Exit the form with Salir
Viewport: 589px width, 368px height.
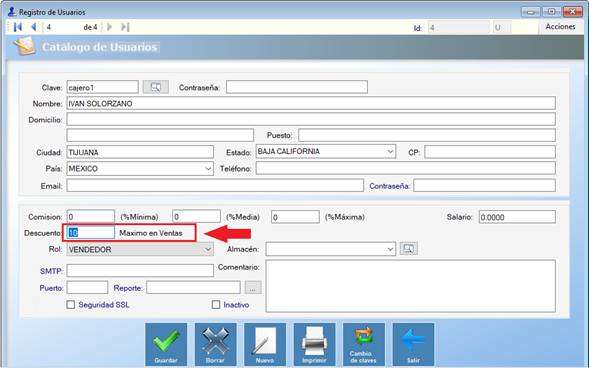[413, 345]
